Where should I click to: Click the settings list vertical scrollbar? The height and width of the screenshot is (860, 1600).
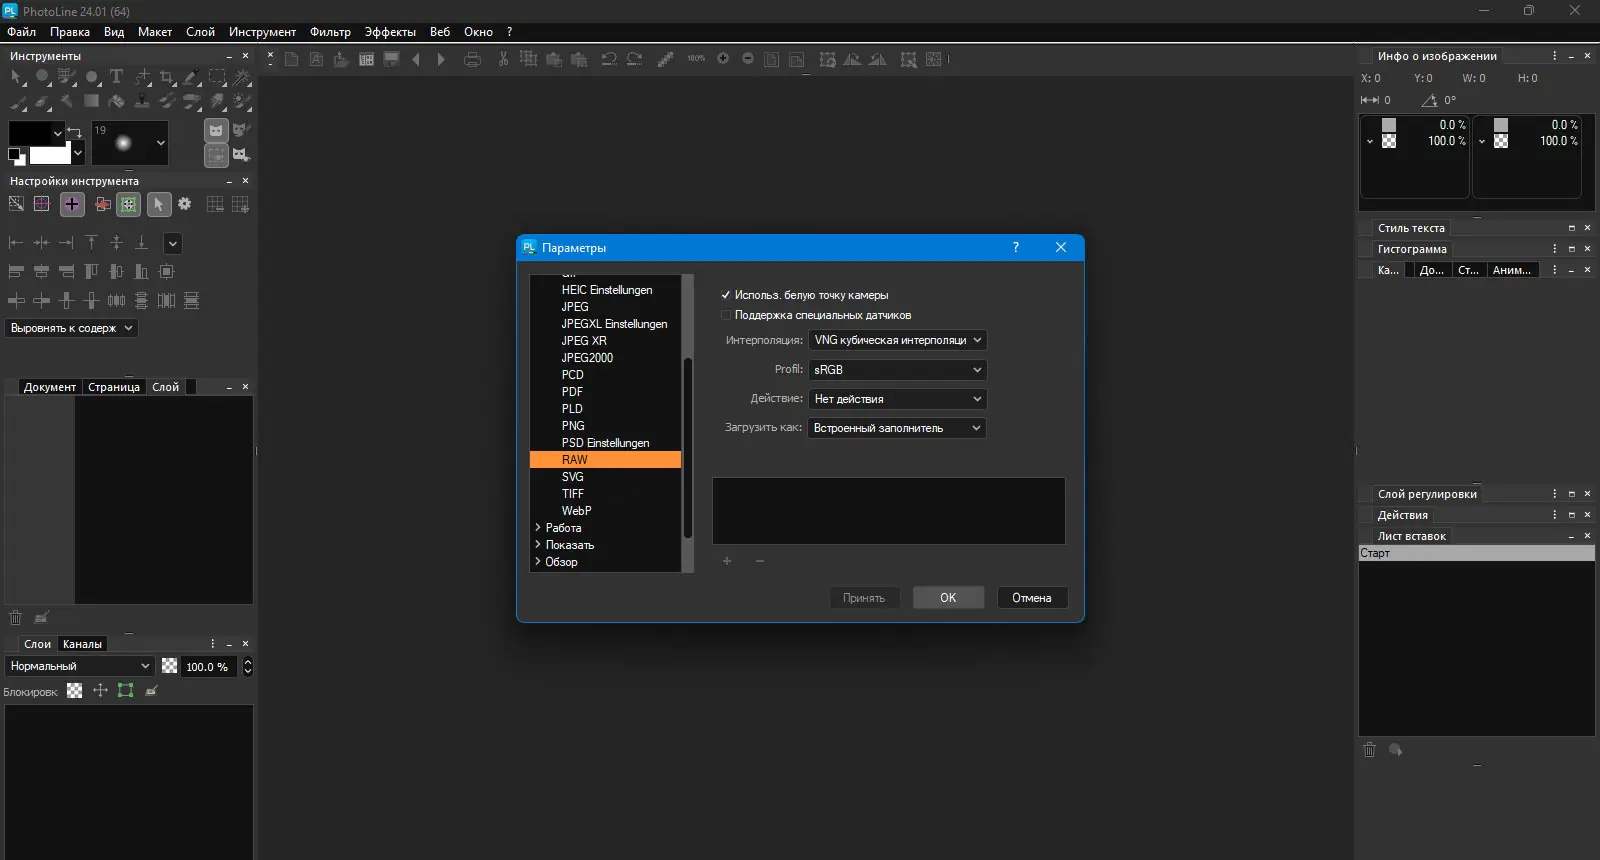pos(687,448)
